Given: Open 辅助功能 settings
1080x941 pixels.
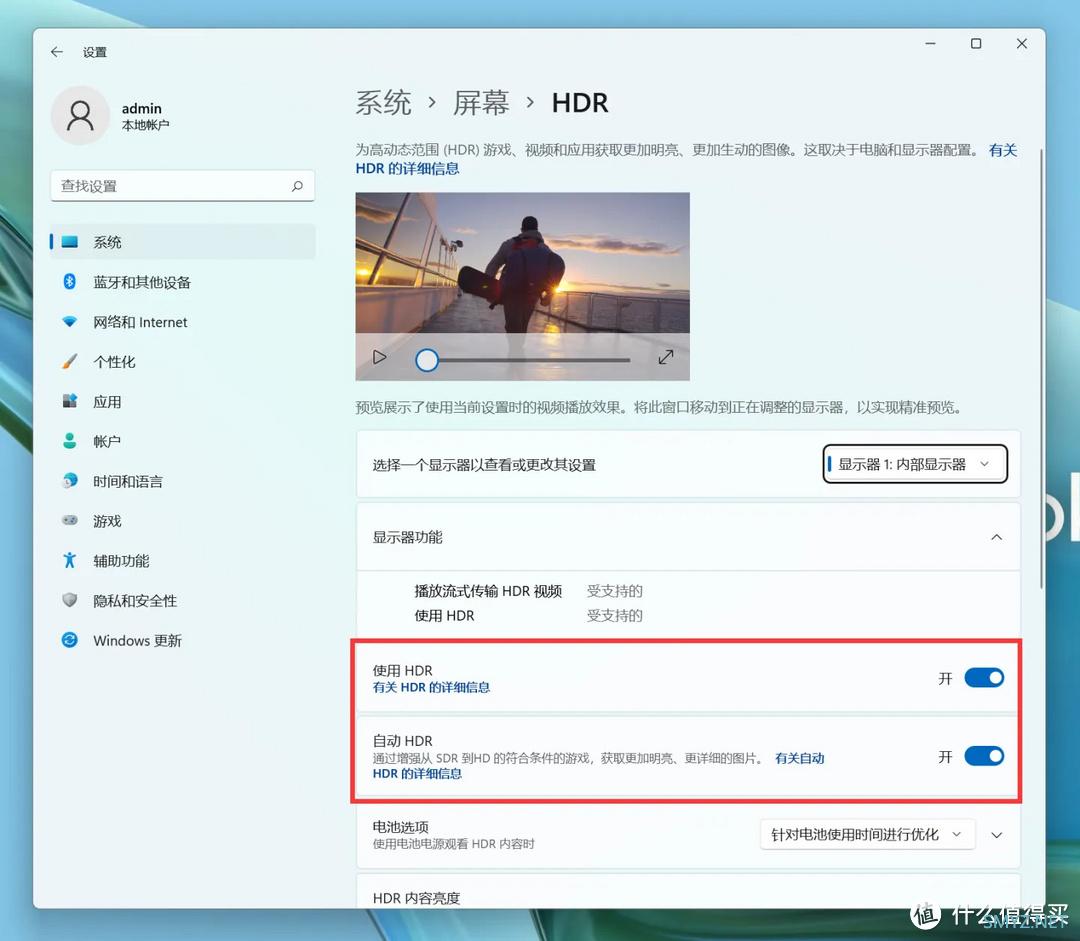Looking at the screenshot, I should (183, 561).
